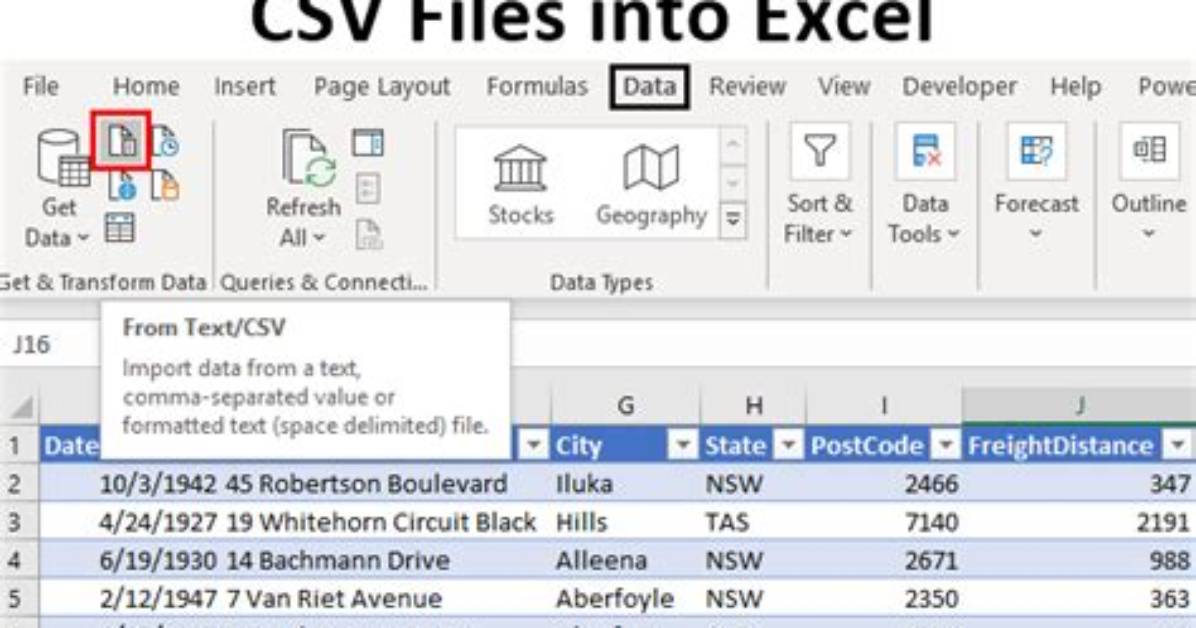Click the postcode cell 7140
Viewport: 1196px width, 628px height.
click(x=884, y=522)
